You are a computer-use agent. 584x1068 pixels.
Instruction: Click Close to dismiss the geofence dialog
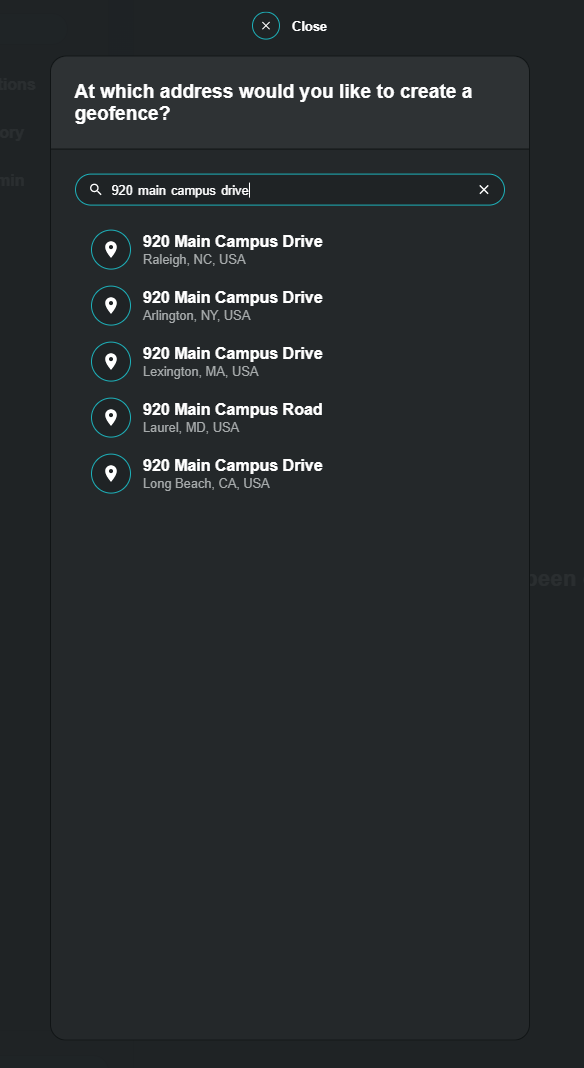pyautogui.click(x=311, y=26)
